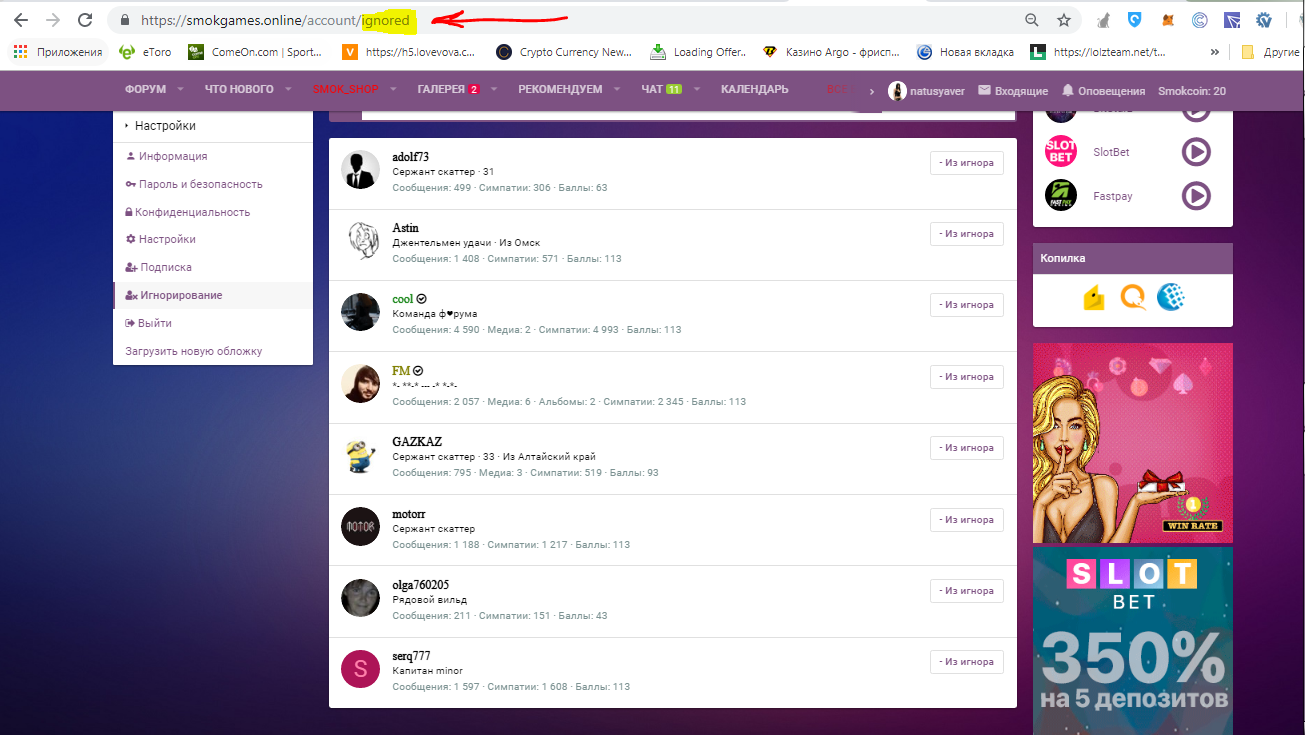The width and height of the screenshot is (1305, 735).
Task: Open motorr avatar
Action: click(x=360, y=526)
